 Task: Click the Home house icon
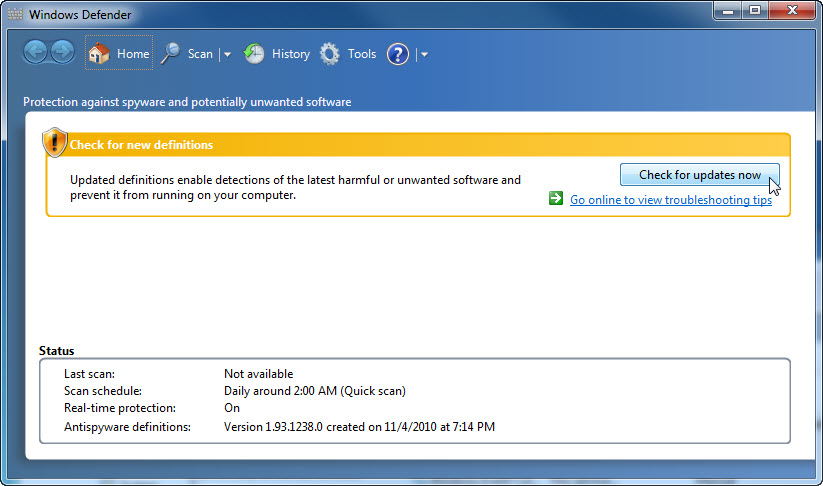tap(99, 54)
